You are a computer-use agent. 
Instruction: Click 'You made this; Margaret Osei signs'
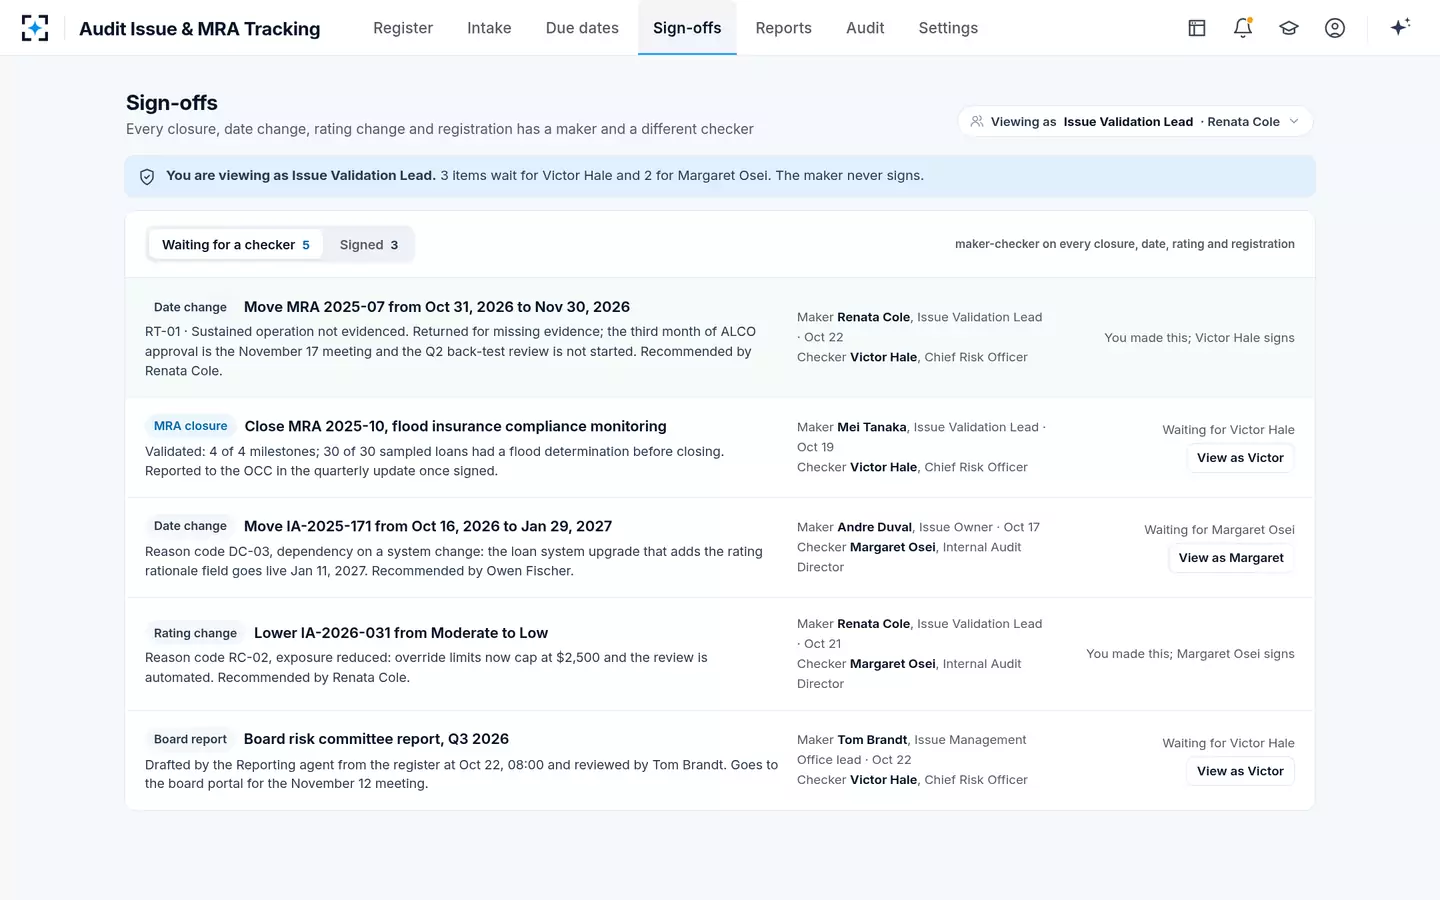pyautogui.click(x=1190, y=654)
